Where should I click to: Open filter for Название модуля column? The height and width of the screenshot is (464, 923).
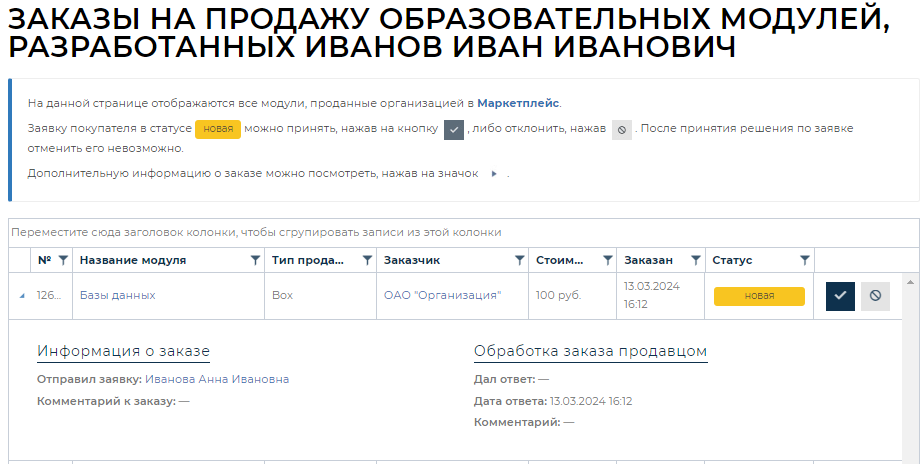pos(254,260)
